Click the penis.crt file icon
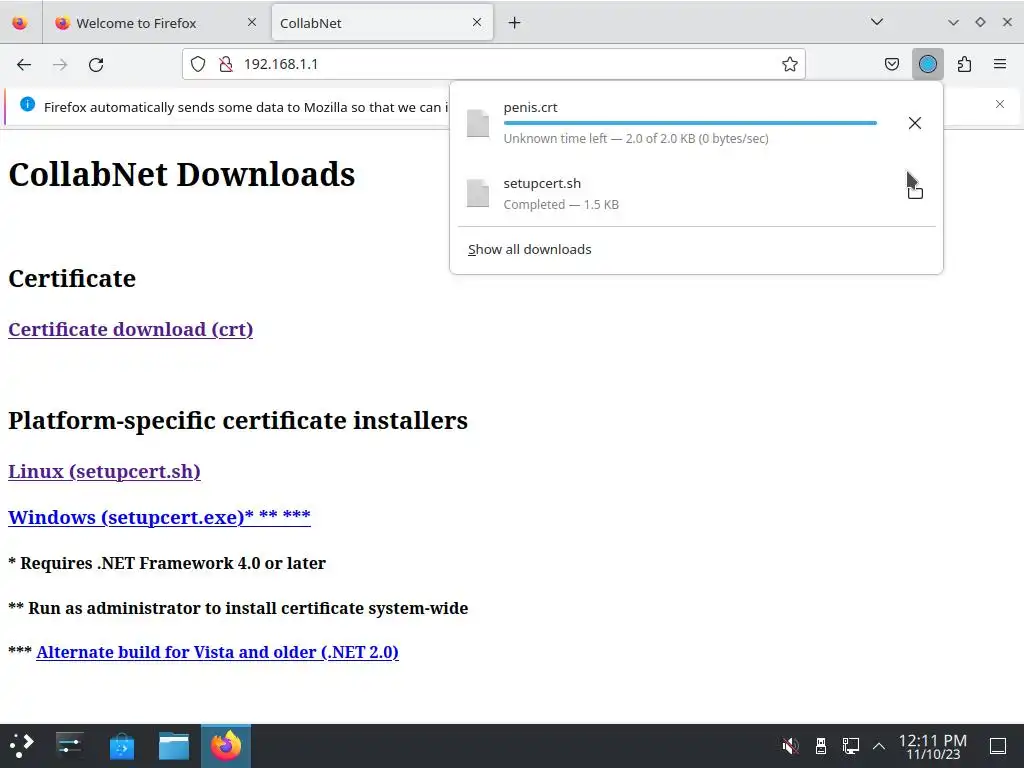Viewport: 1024px width, 768px height. 478,123
